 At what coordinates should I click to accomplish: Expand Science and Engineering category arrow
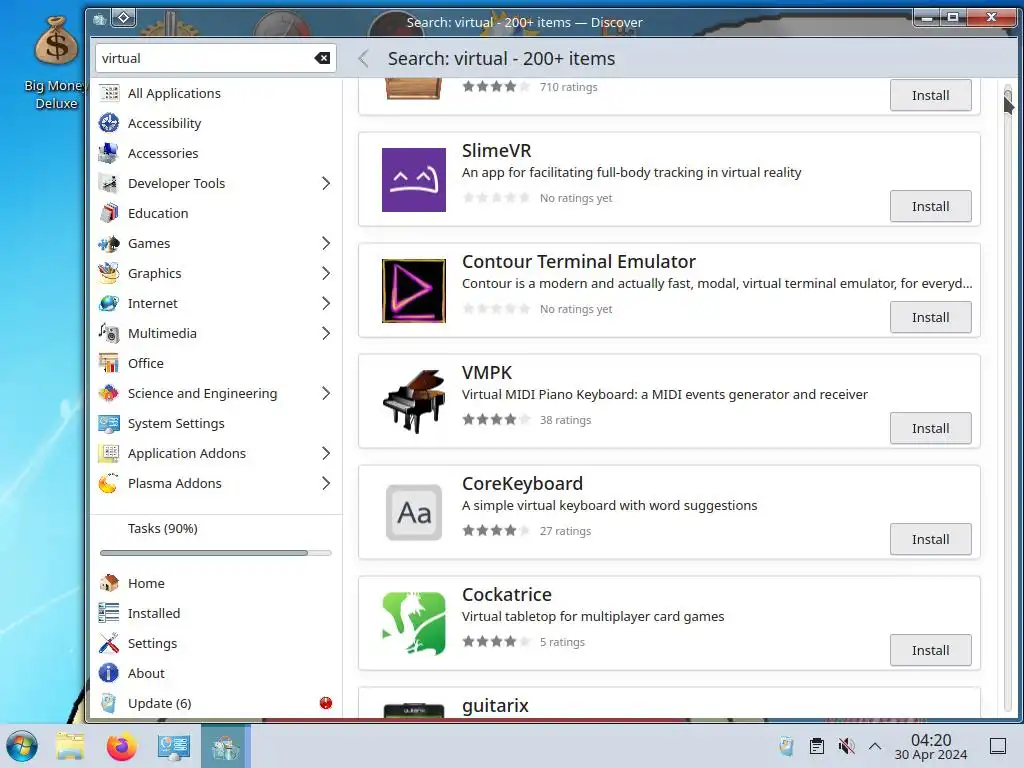[326, 394]
